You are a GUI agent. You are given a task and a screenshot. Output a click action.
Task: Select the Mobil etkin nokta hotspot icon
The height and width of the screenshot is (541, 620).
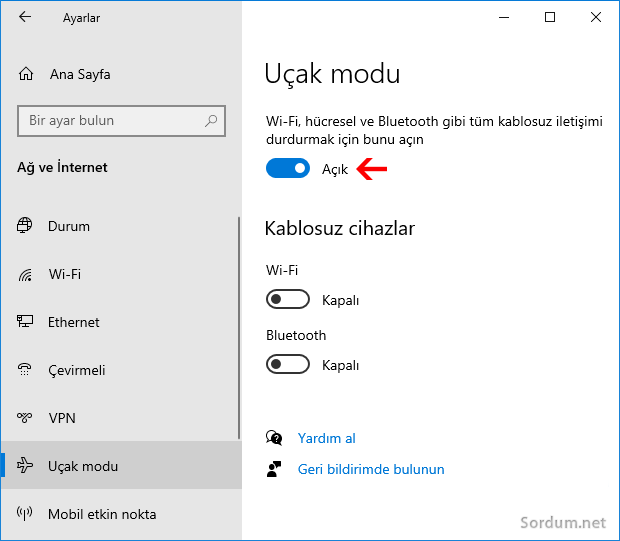tap(25, 514)
